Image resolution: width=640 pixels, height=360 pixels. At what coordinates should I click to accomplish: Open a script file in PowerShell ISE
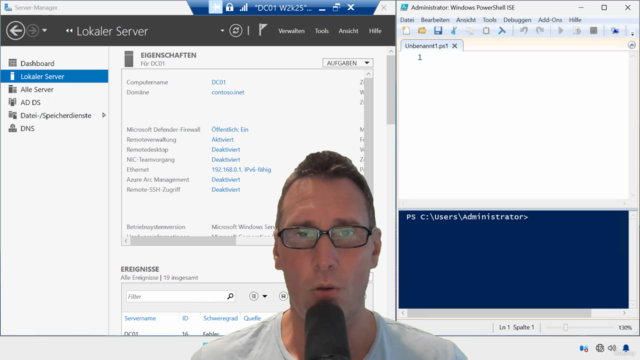tap(422, 31)
